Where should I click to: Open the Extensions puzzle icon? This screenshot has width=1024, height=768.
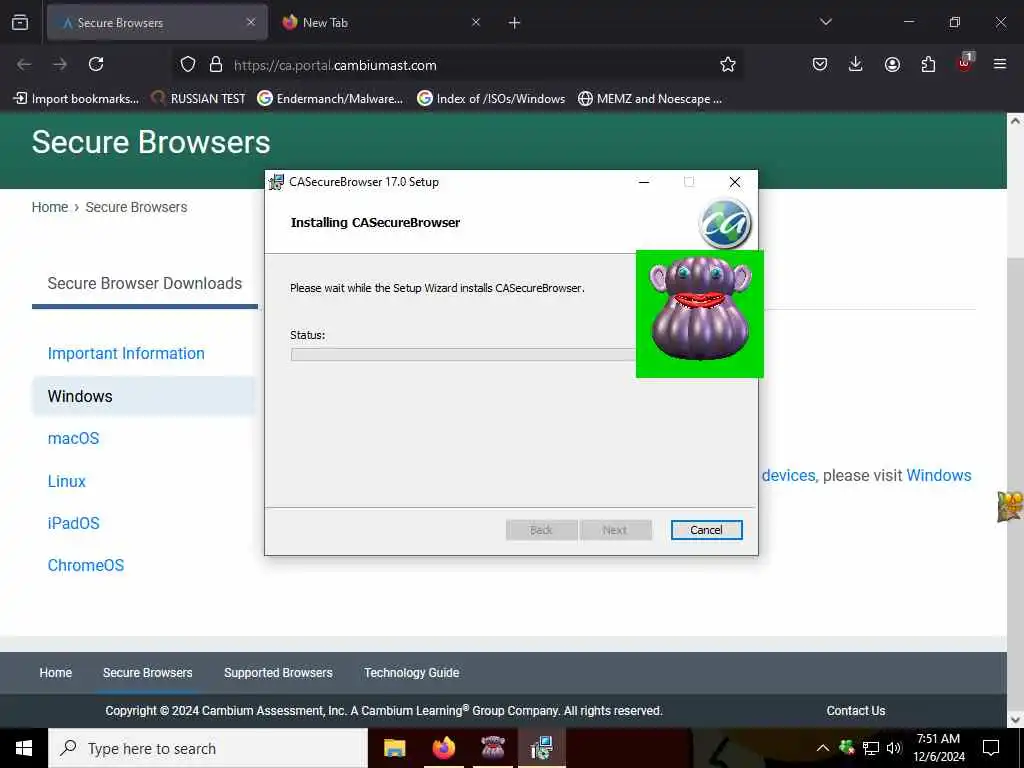click(928, 64)
